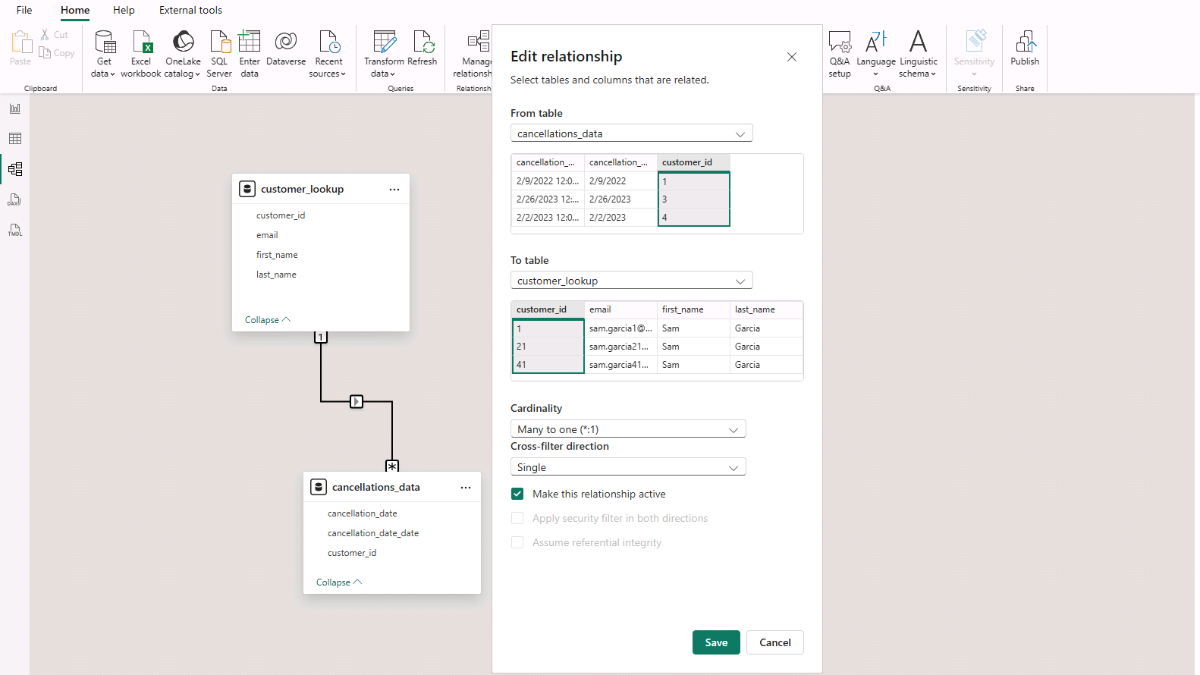Viewport: 1200px width, 675px height.
Task: Save the relationship changes
Action: click(x=716, y=642)
